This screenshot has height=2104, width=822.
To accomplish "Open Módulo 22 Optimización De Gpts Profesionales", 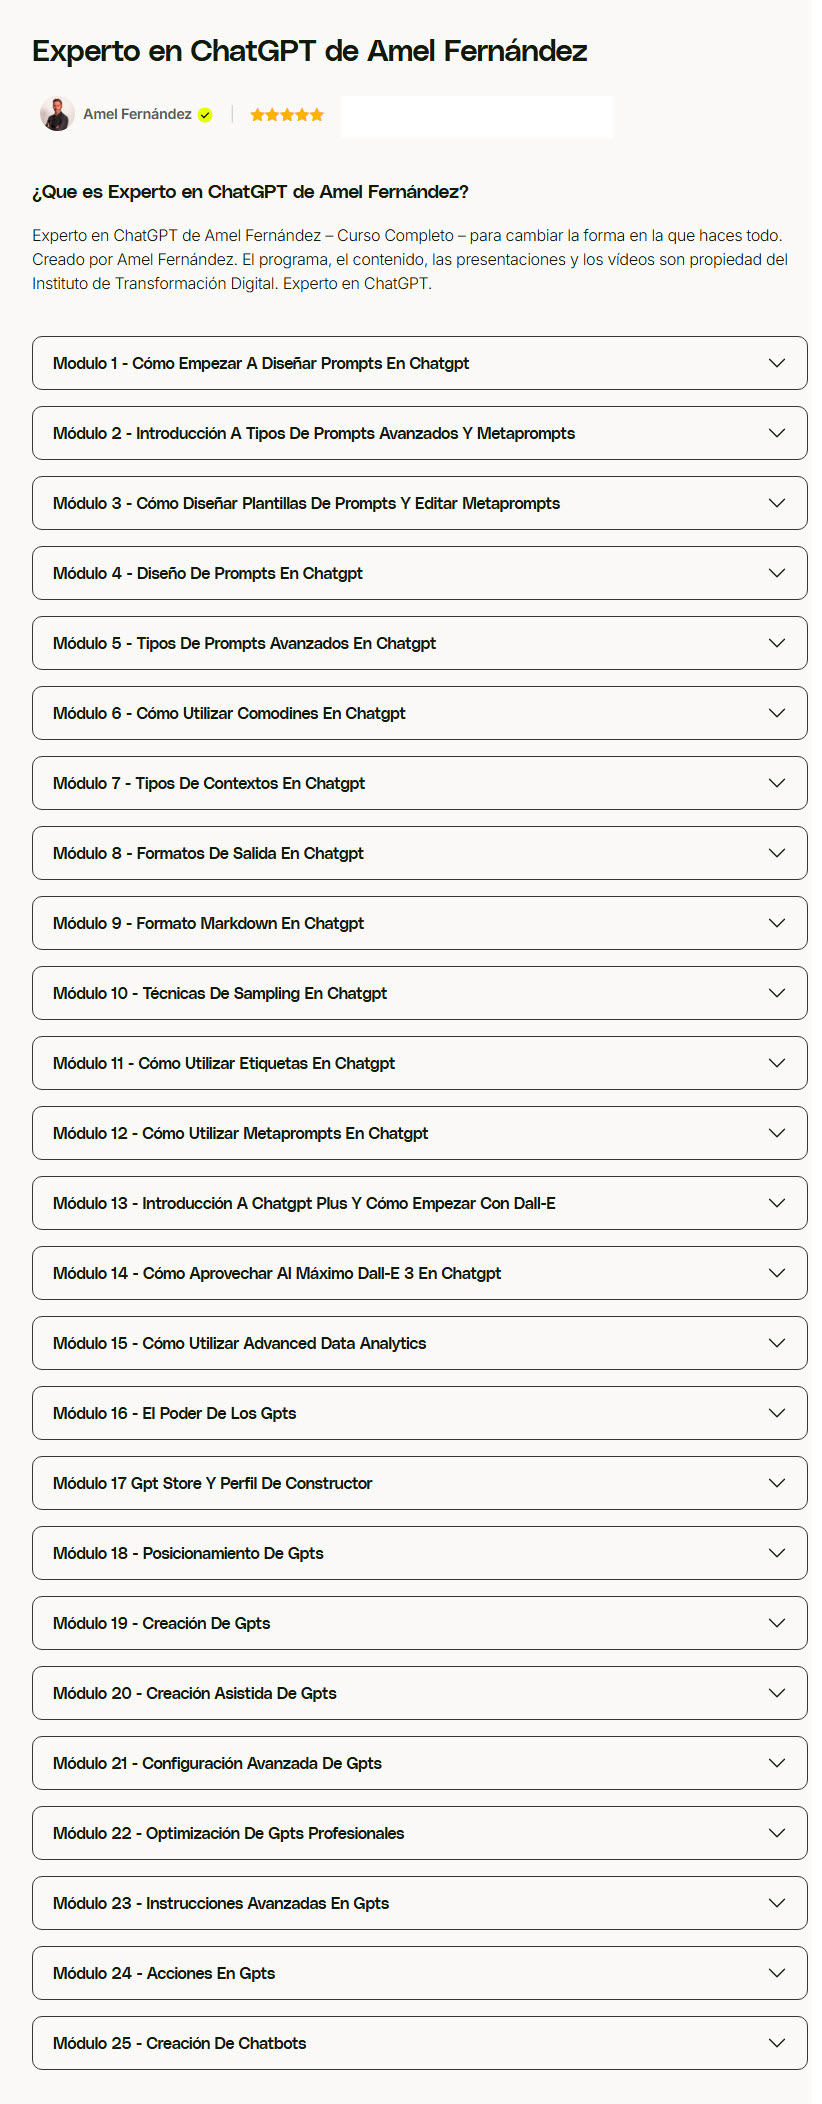I will 419,1833.
